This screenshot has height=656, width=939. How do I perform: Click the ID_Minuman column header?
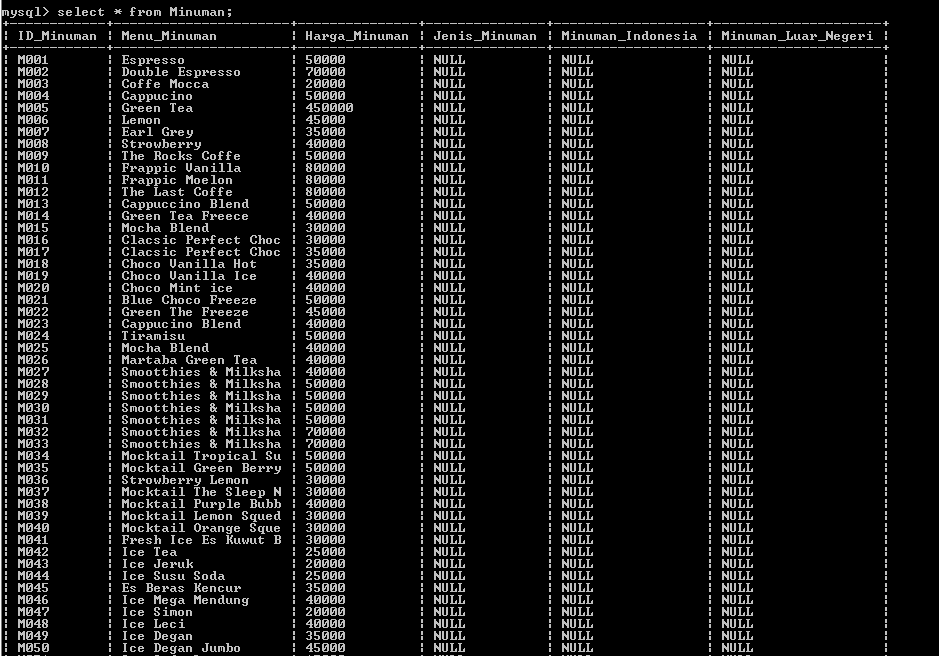pyautogui.click(x=57, y=36)
